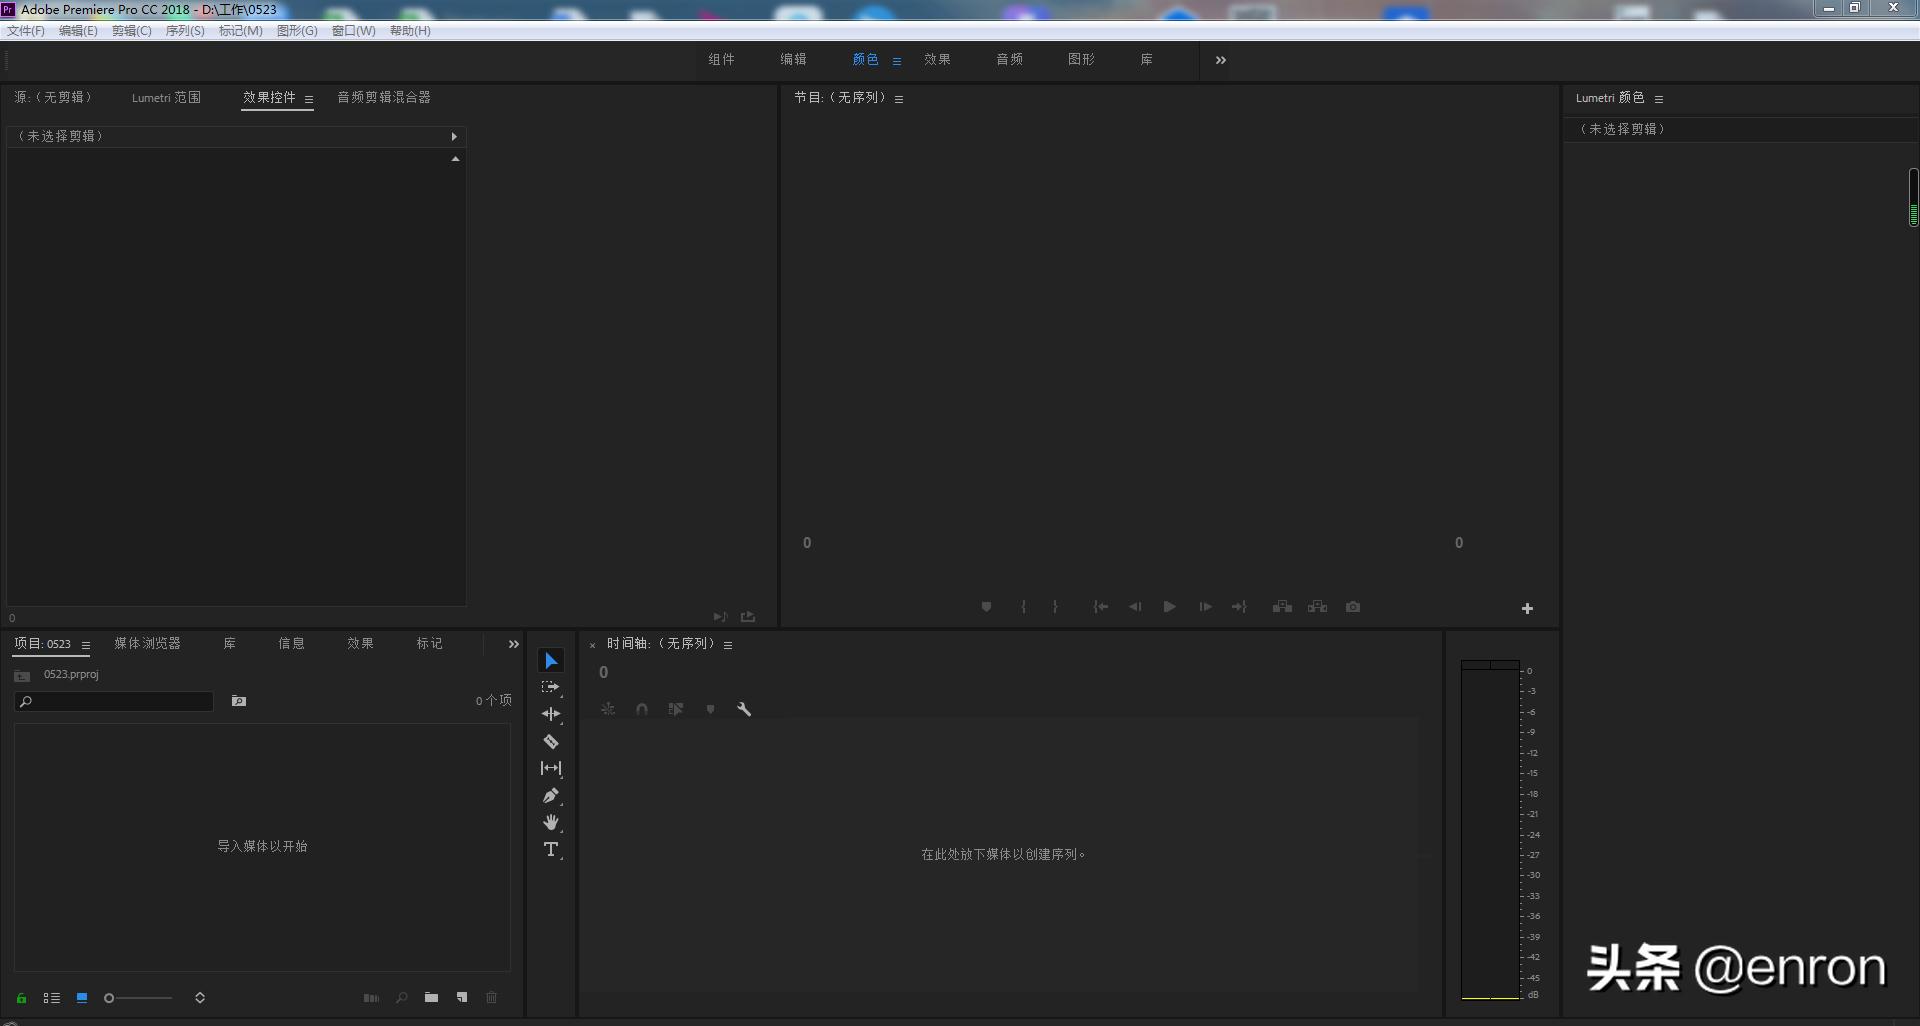Select the Razor tool
1920x1026 pixels.
coord(551,742)
